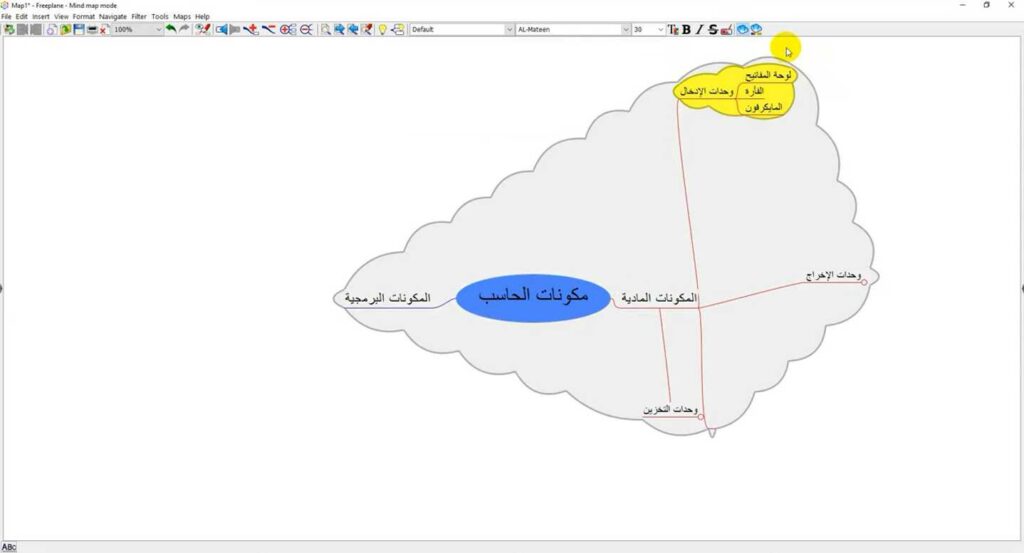
Task: Click the Cloud properties icon
Action: coord(756,29)
